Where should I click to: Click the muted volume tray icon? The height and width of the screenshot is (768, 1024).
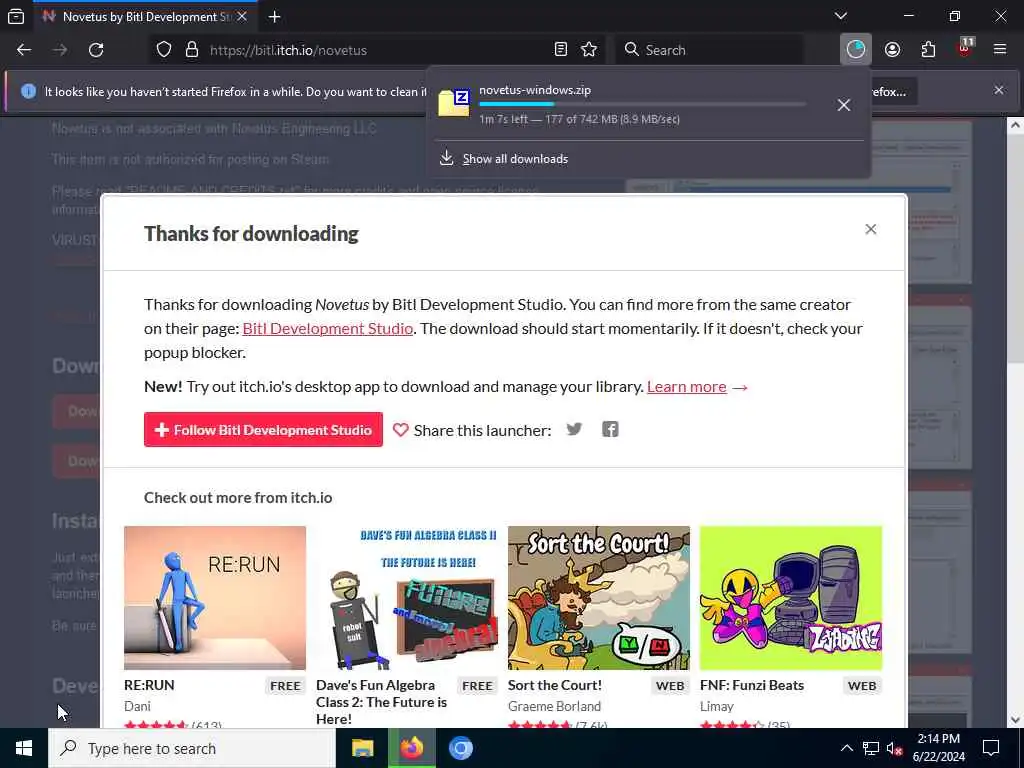point(895,748)
